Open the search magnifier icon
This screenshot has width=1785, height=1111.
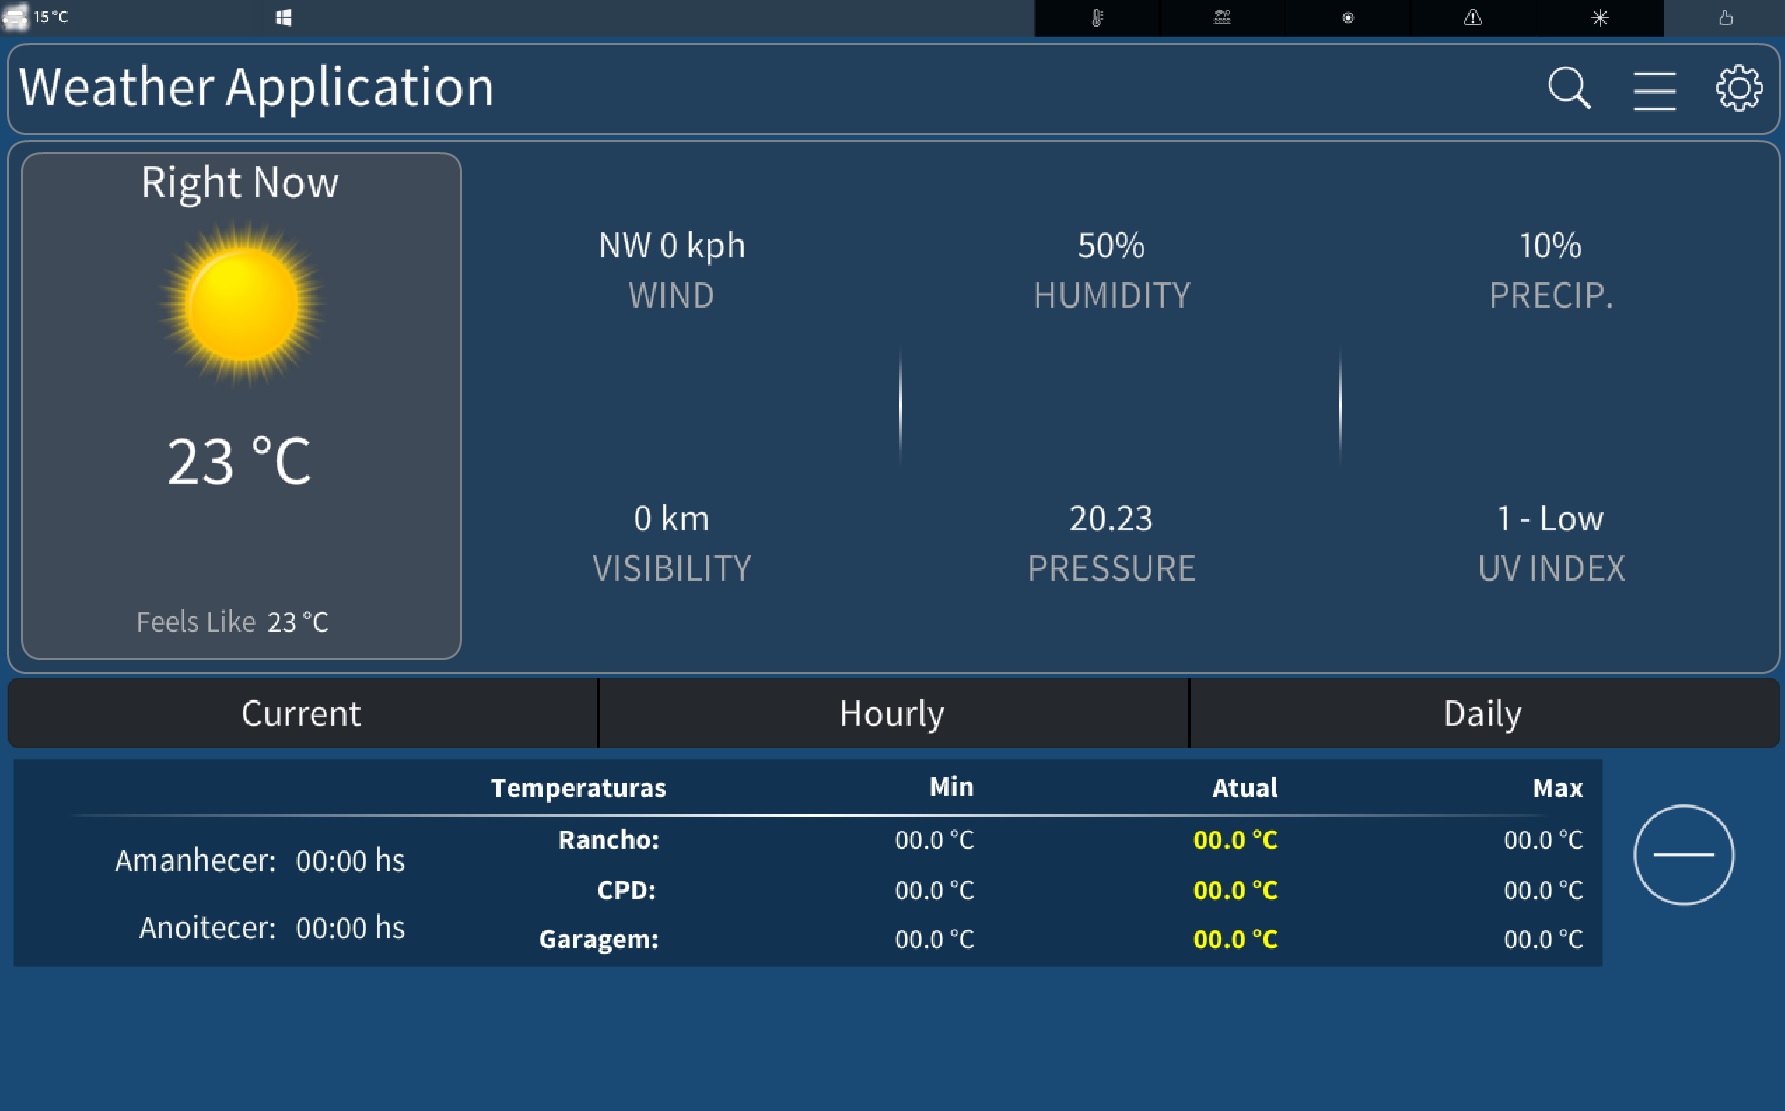pyautogui.click(x=1568, y=89)
